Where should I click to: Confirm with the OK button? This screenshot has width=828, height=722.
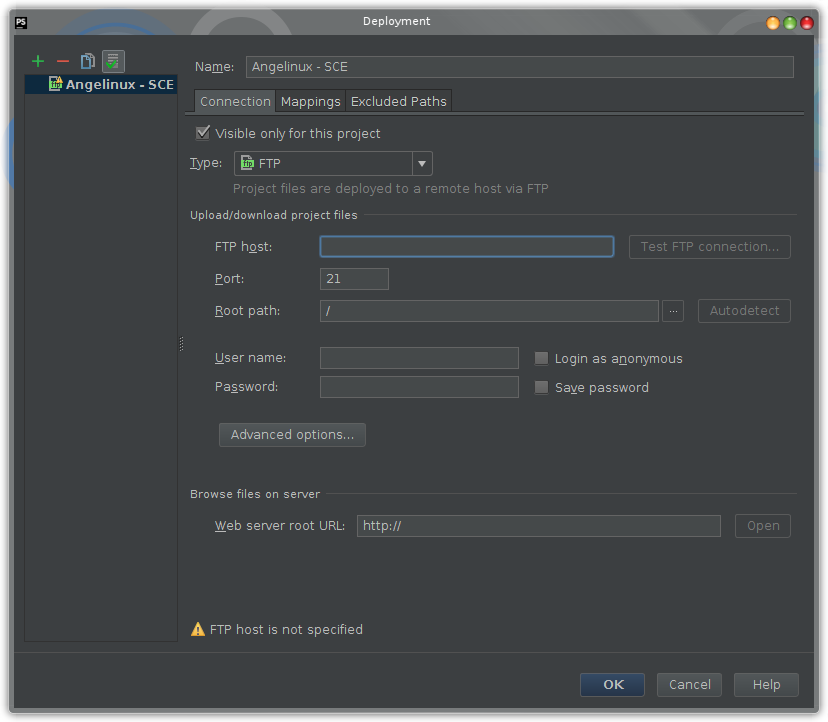pos(613,685)
